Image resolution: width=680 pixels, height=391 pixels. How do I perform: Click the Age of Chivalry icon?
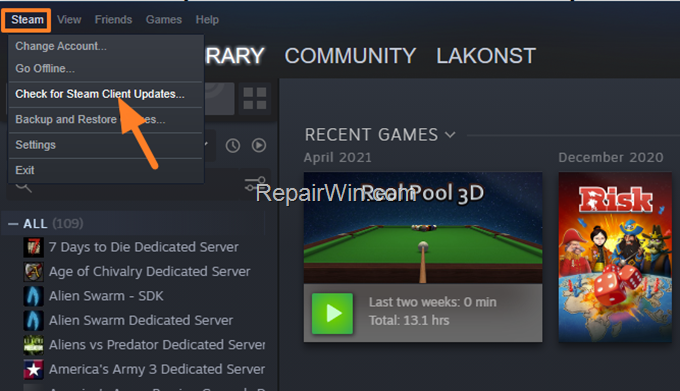(33, 272)
